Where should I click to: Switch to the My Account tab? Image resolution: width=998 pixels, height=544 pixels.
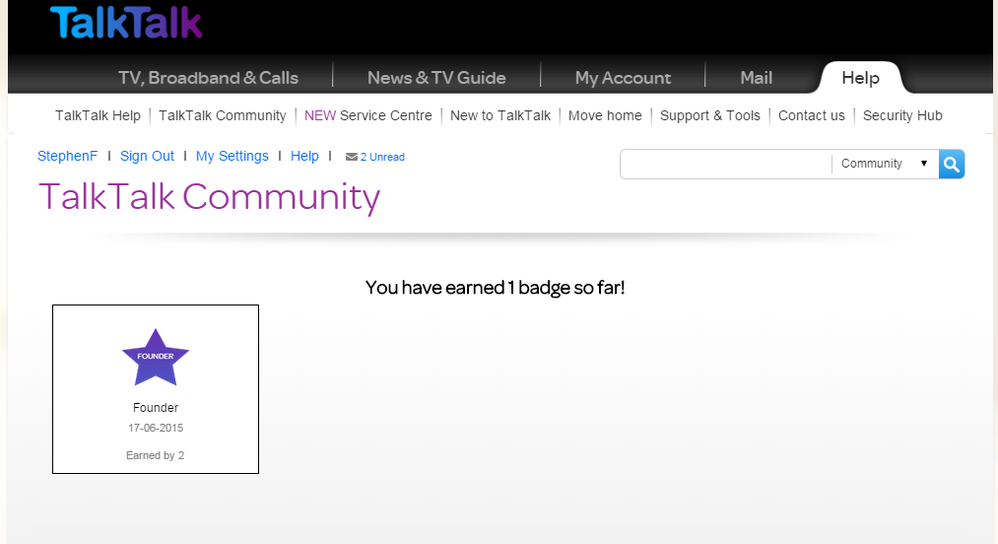click(622, 78)
